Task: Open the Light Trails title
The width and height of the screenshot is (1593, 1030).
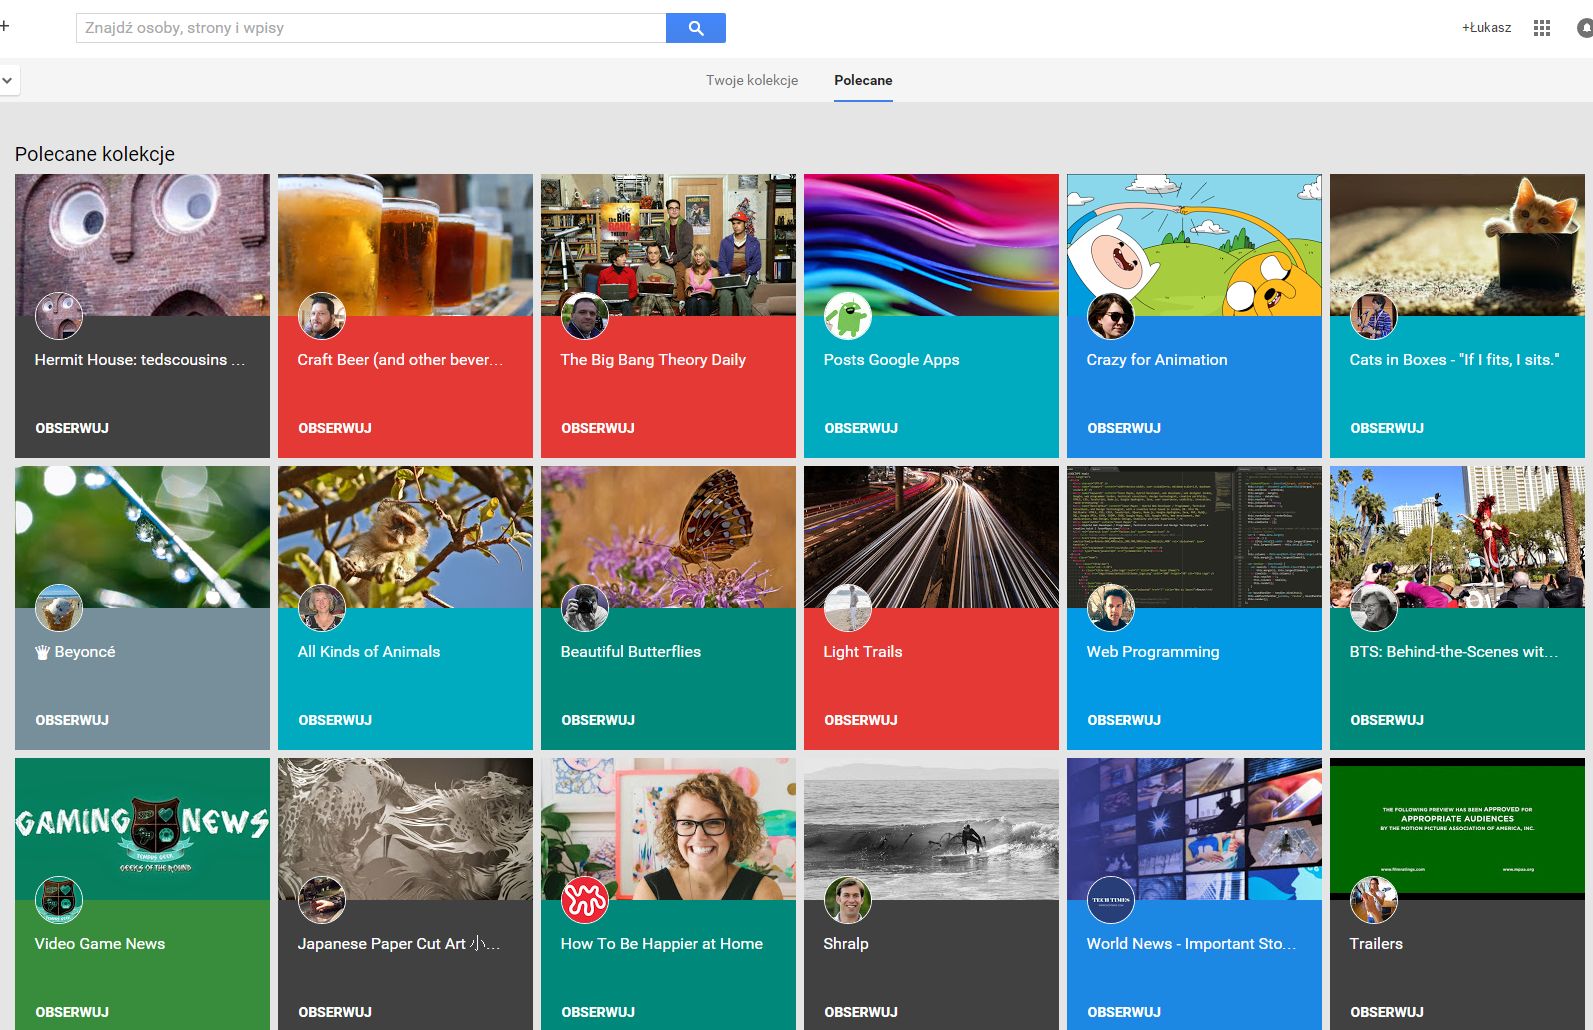Action: point(862,652)
